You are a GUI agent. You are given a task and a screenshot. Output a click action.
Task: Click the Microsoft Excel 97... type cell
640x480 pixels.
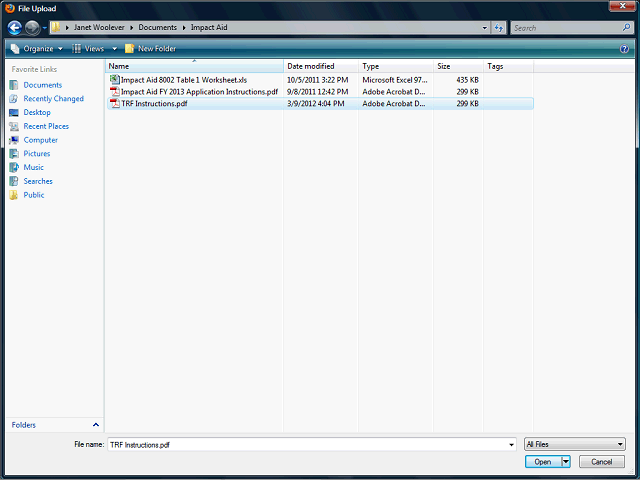click(395, 80)
